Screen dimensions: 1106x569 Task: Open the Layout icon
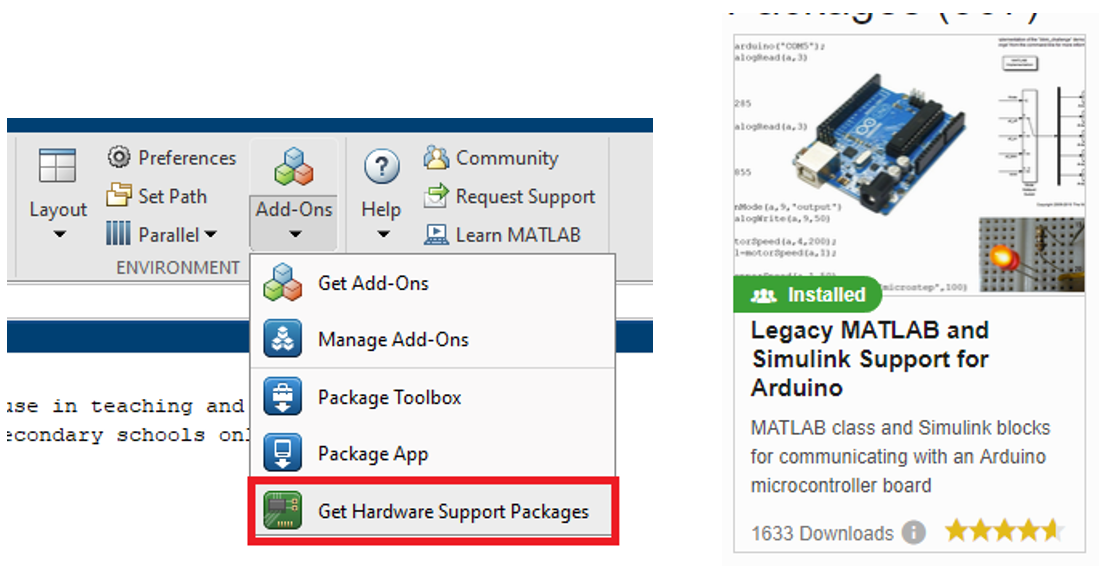(57, 167)
